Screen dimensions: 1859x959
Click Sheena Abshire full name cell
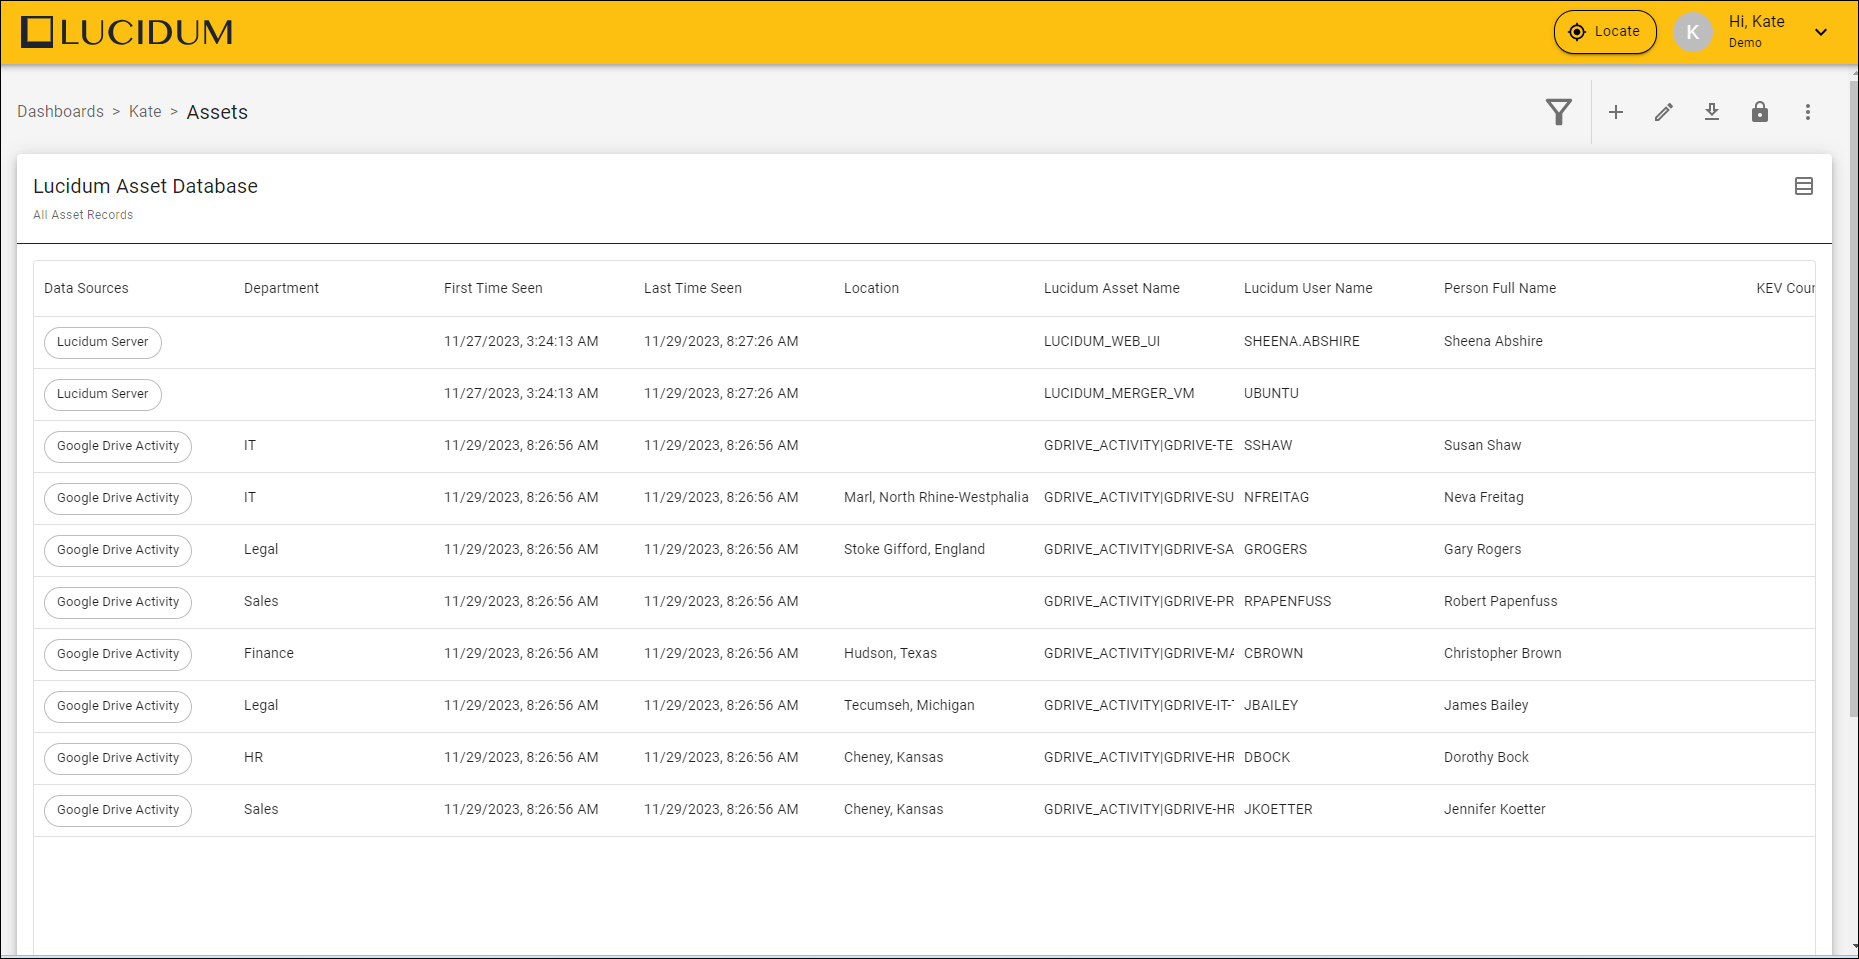tap(1493, 341)
